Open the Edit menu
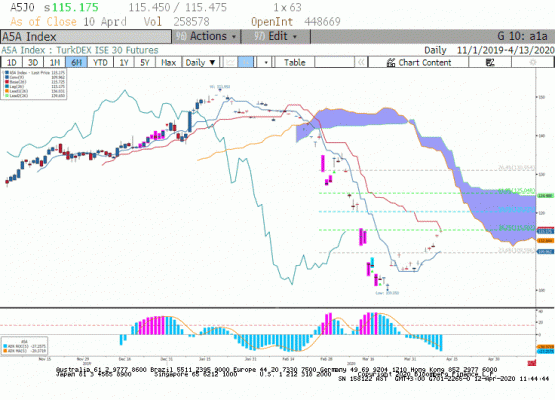This screenshot has width=555, height=400. pyautogui.click(x=276, y=36)
